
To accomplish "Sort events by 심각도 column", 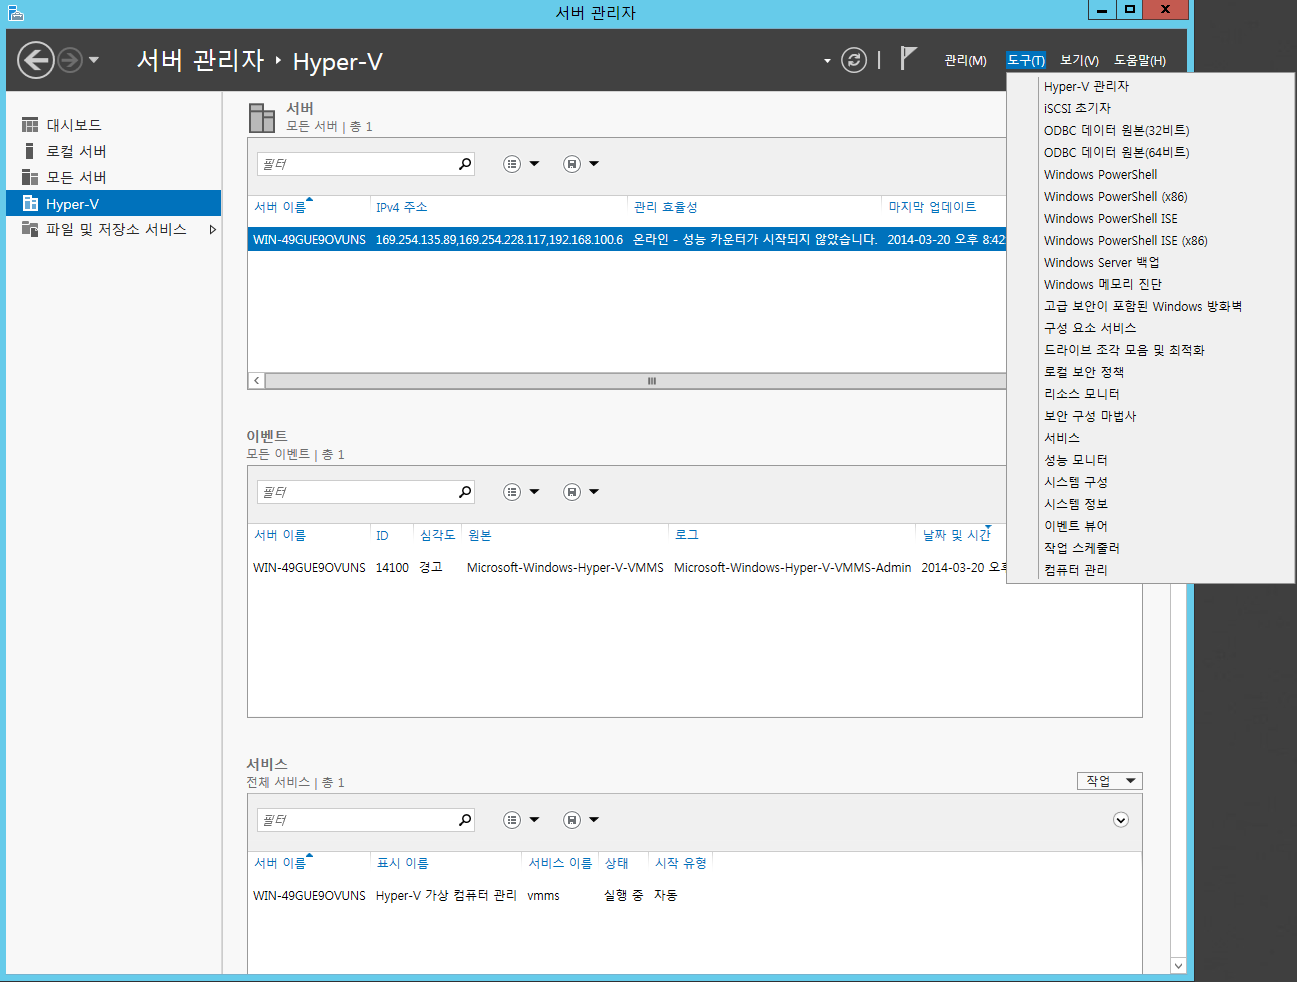I will click(x=438, y=535).
